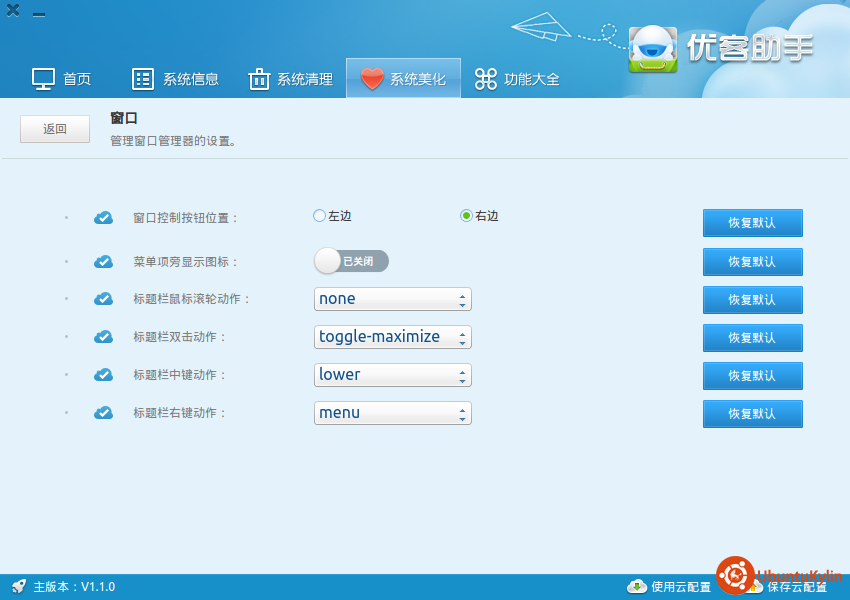Select the 左边 radio button
The height and width of the screenshot is (600, 850).
[x=320, y=215]
